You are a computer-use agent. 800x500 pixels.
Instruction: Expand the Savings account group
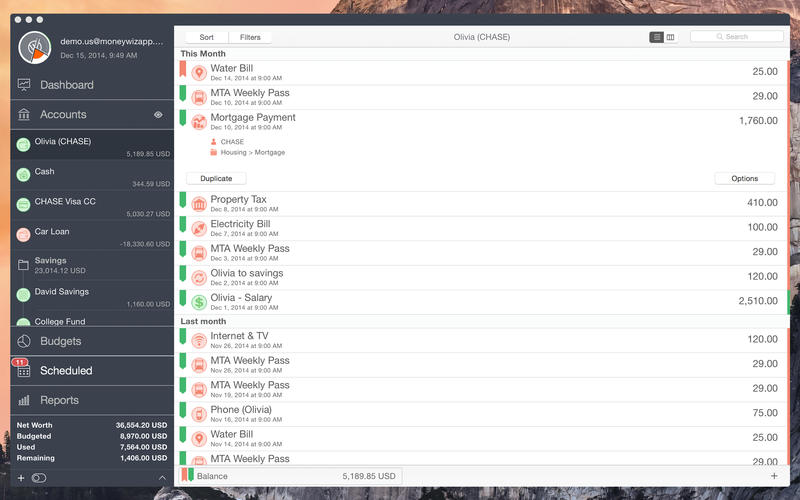[24, 264]
